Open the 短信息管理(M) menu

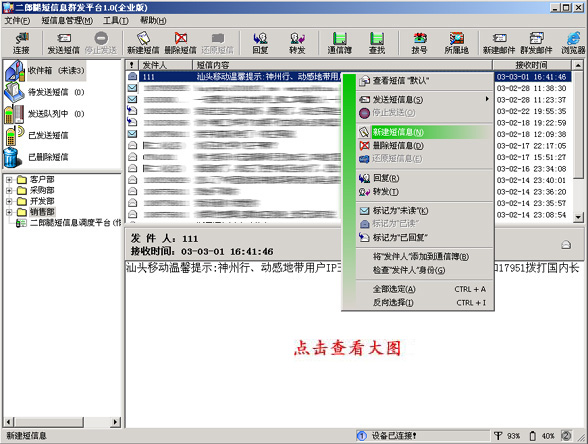pos(67,21)
